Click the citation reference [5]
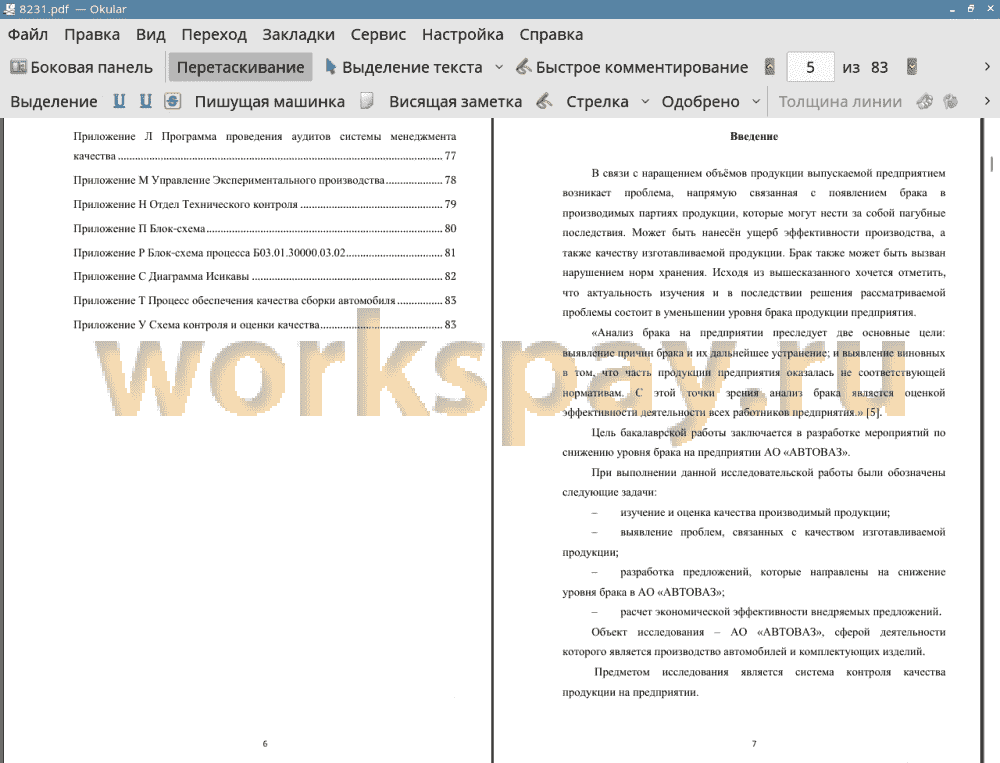Screen dimensions: 1000x763 pyautogui.click(x=874, y=413)
